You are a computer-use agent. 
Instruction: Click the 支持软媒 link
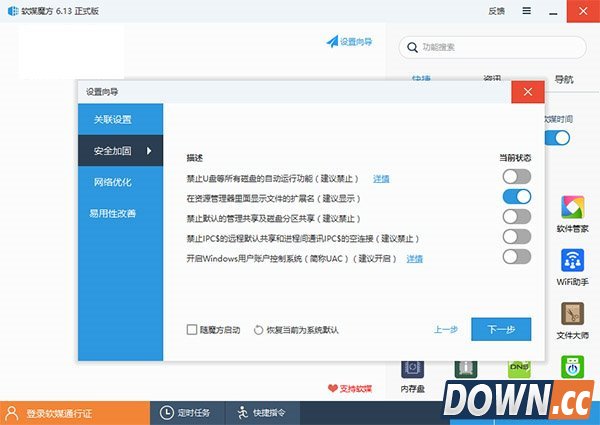click(355, 389)
